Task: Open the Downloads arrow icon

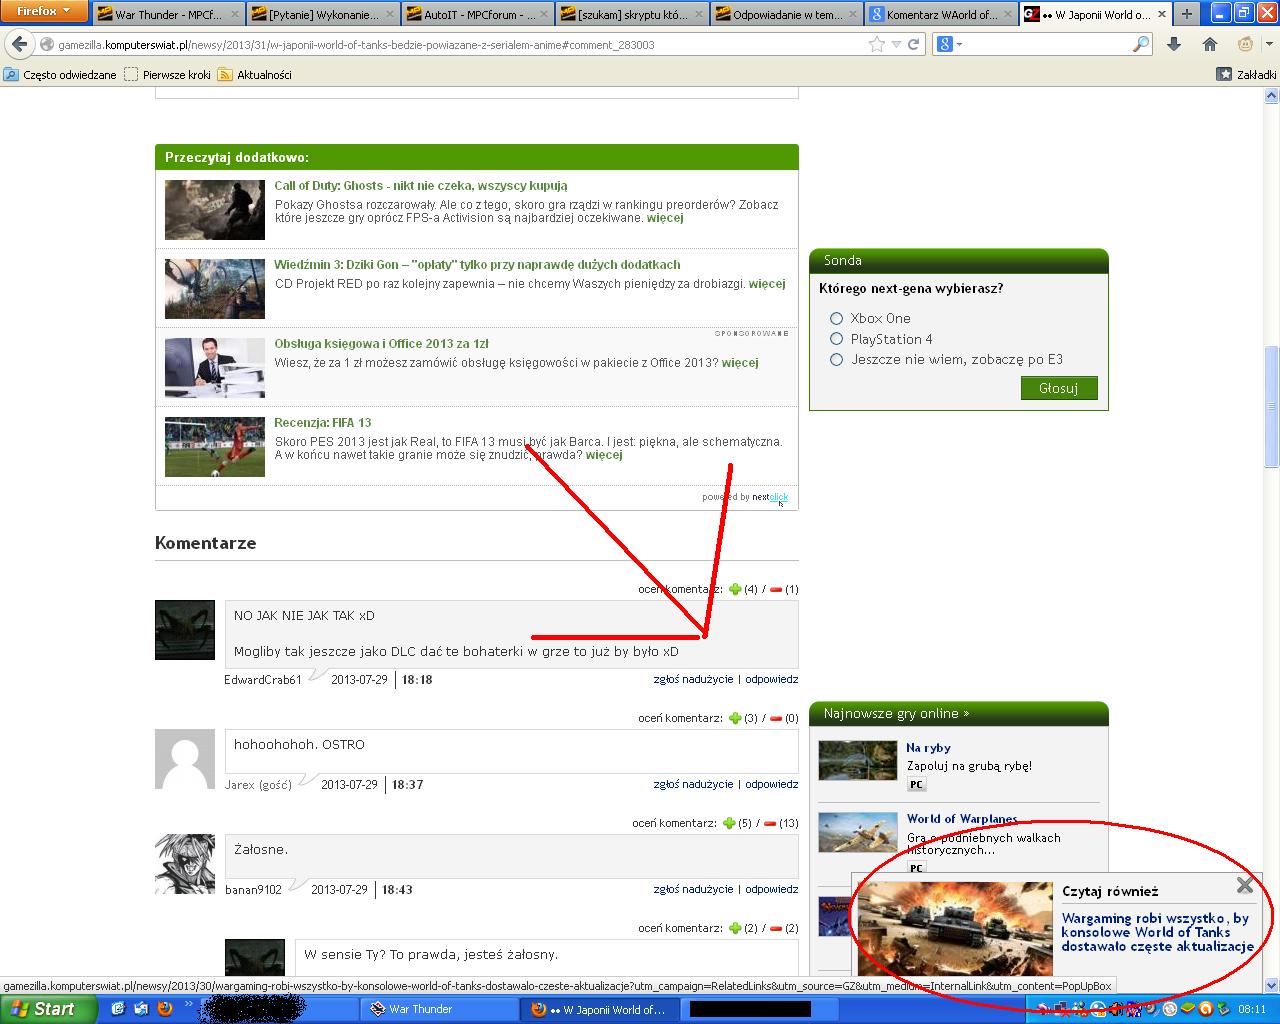Action: click(x=1174, y=45)
